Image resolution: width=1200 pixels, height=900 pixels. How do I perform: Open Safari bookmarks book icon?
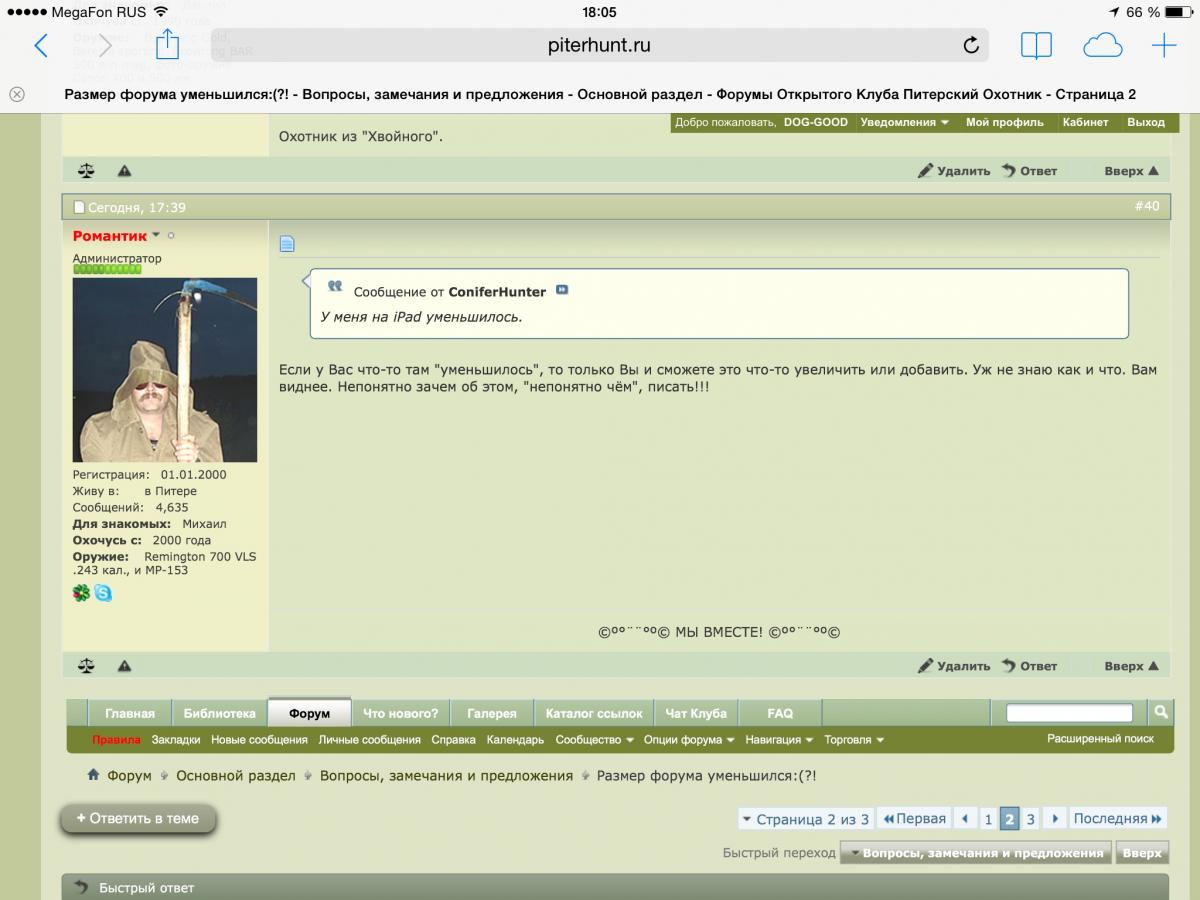1036,45
